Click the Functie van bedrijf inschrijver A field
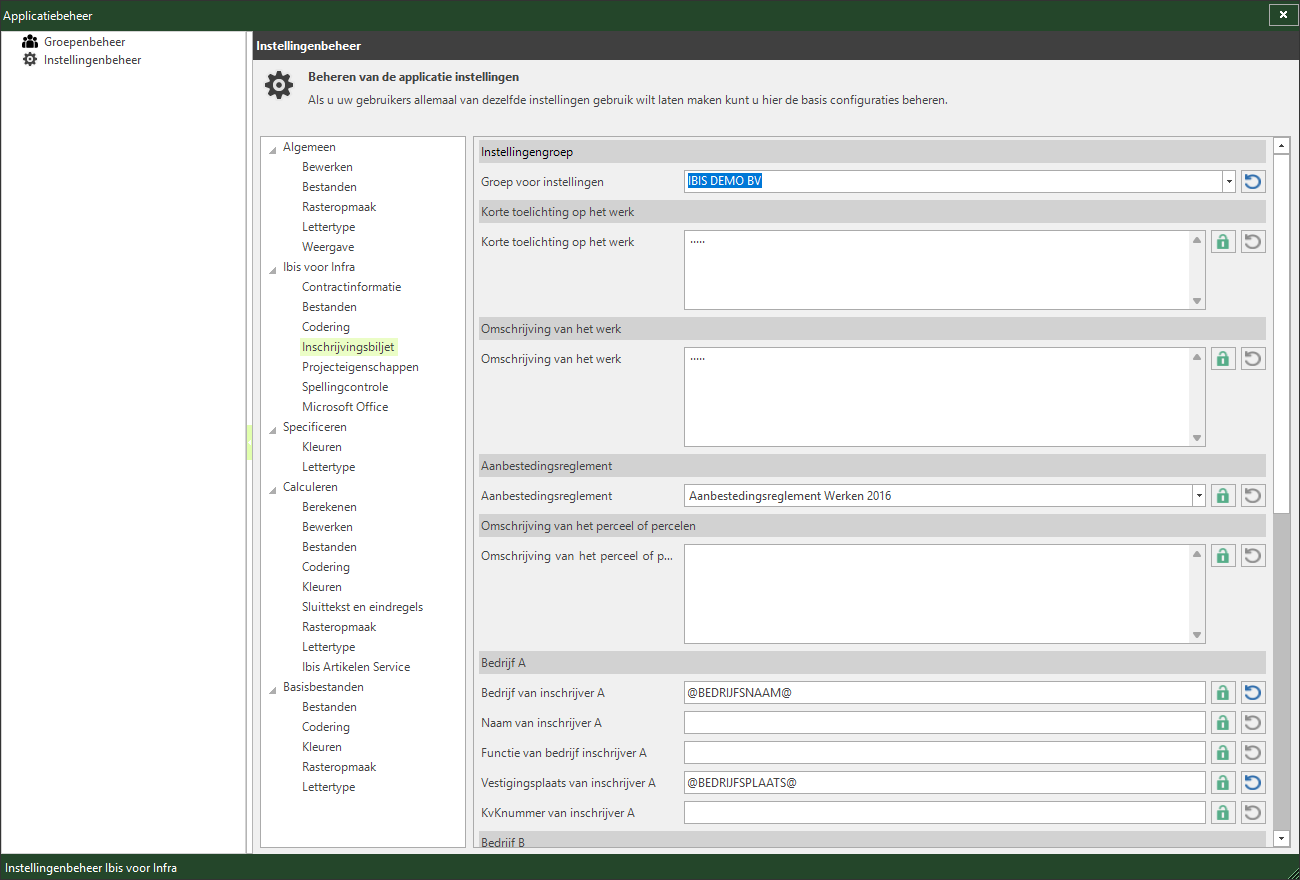The height and width of the screenshot is (880, 1300). 945,752
